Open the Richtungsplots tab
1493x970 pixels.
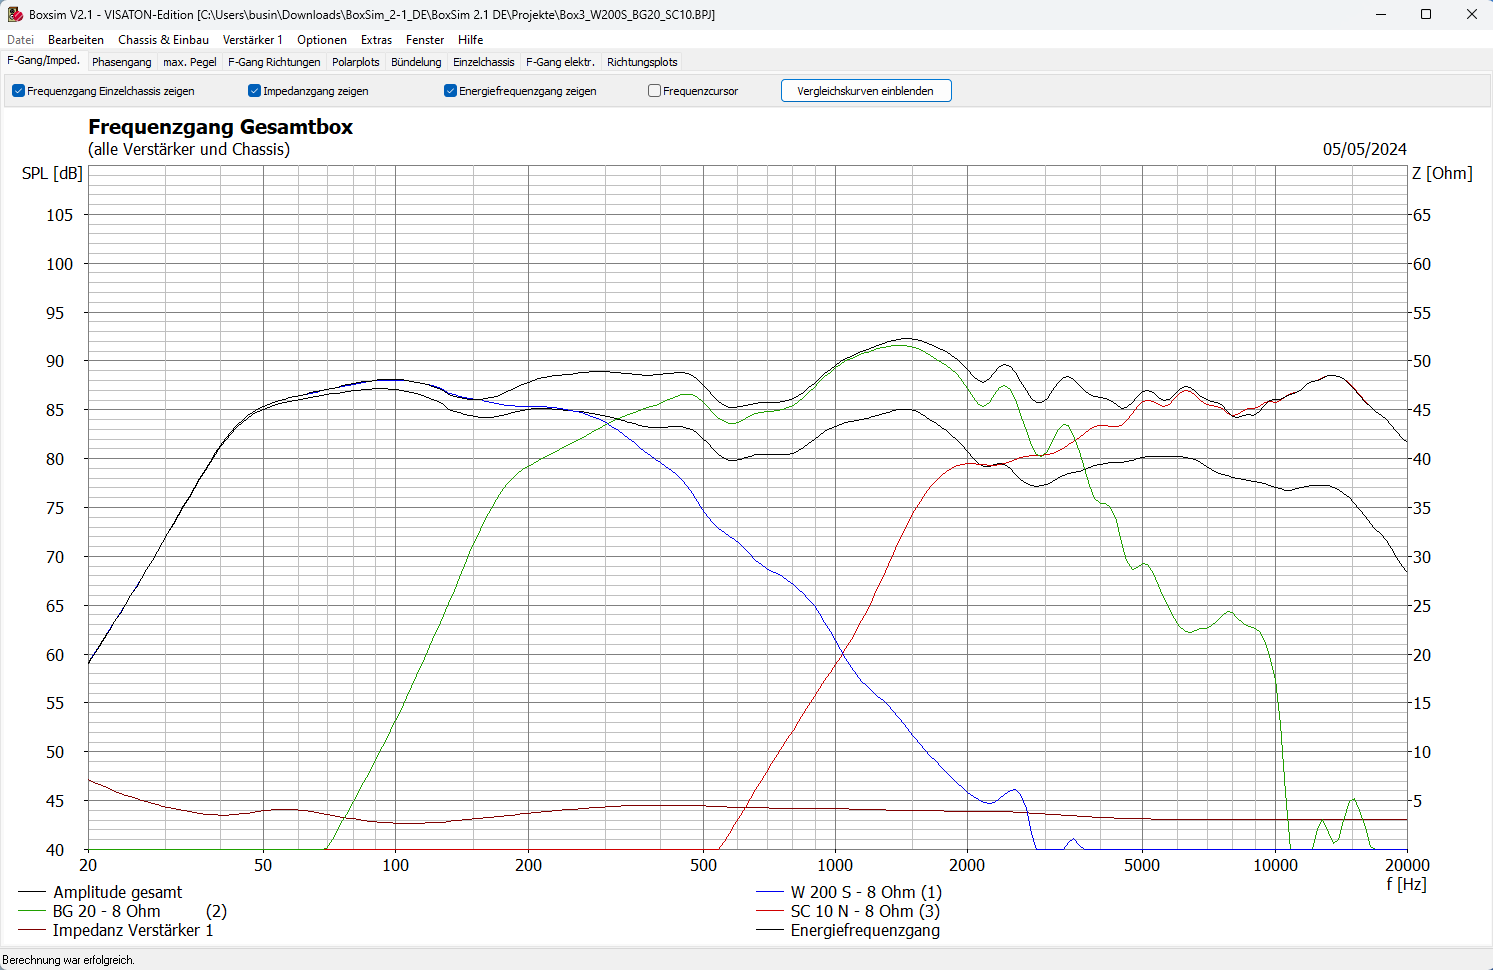click(x=642, y=62)
